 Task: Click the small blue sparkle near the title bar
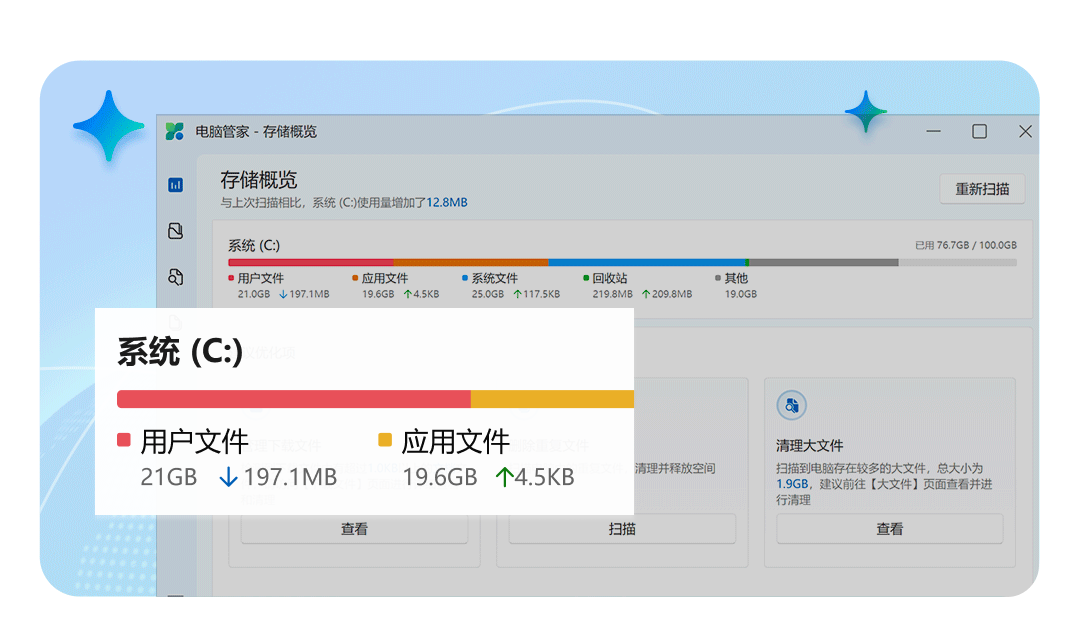865,112
